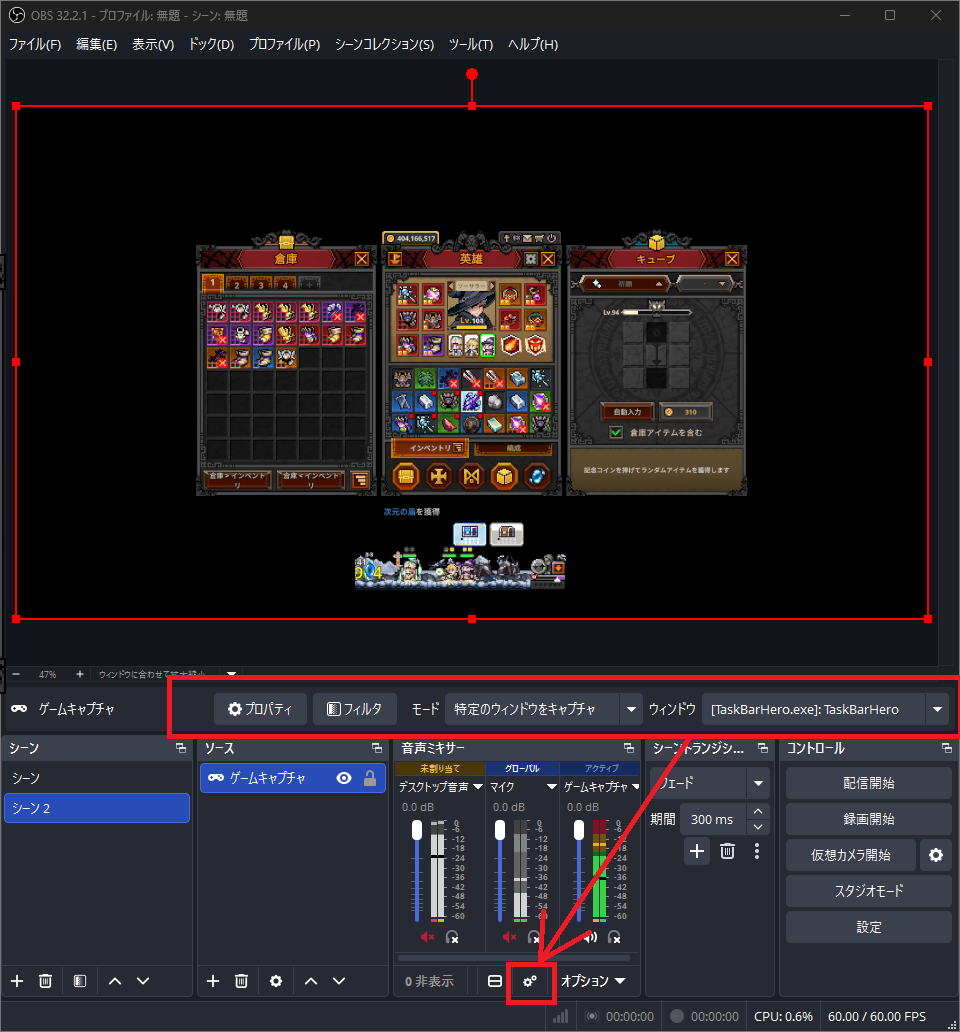Screen dimensions: 960x1032
Task: Hide ゲームキャプチャ source with eye icon
Action: point(343,778)
